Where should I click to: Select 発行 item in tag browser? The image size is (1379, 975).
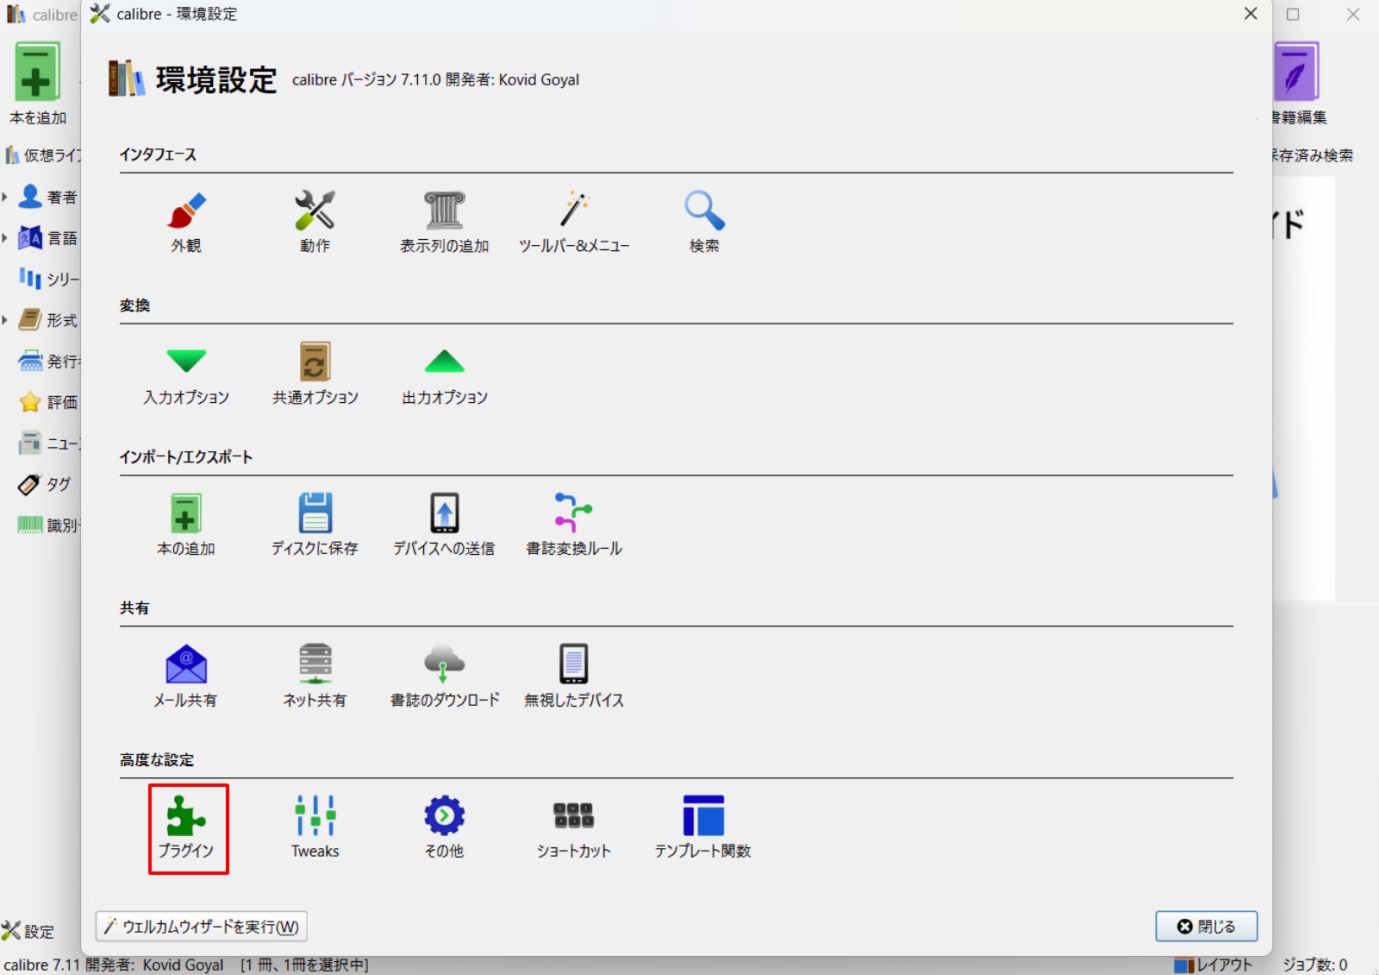point(49,361)
